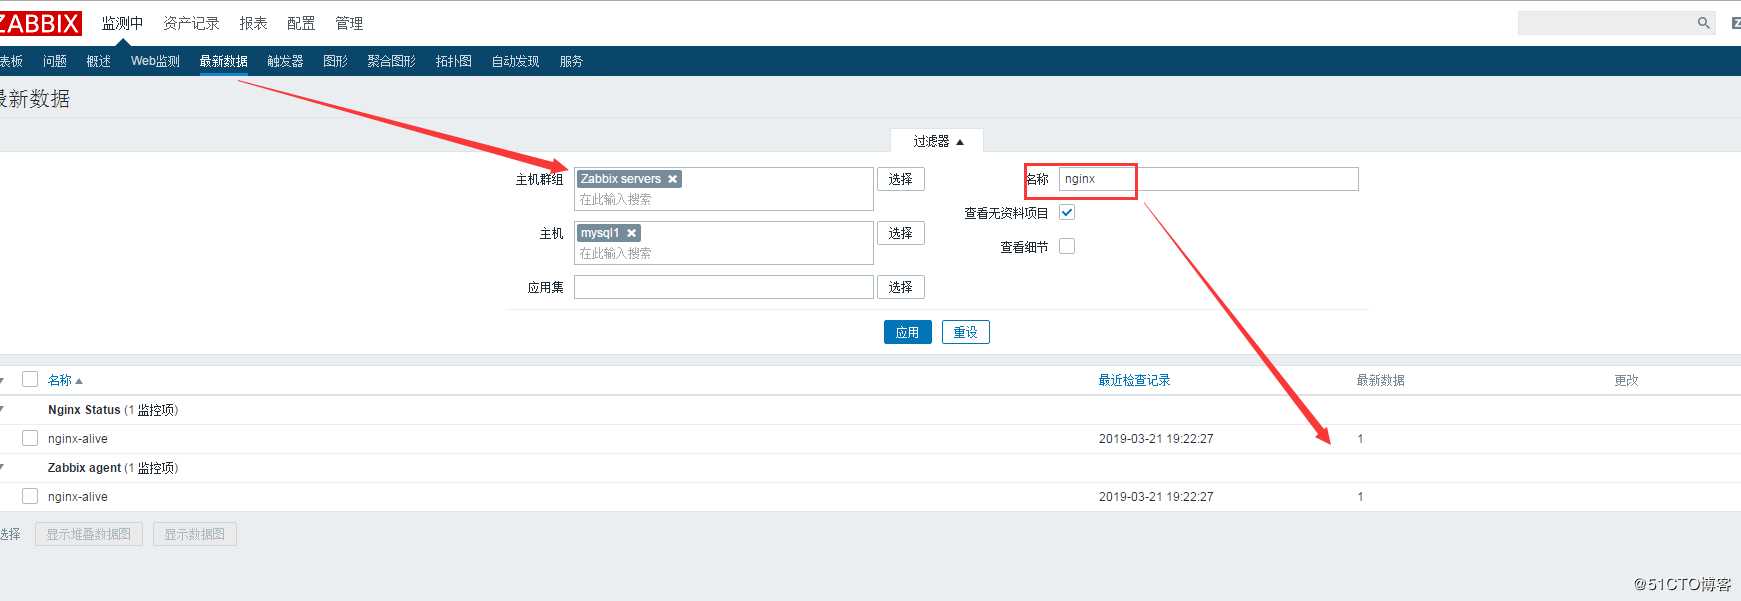Click the Nginx Status group title
Screen dimensions: 1741x601
click(84, 410)
